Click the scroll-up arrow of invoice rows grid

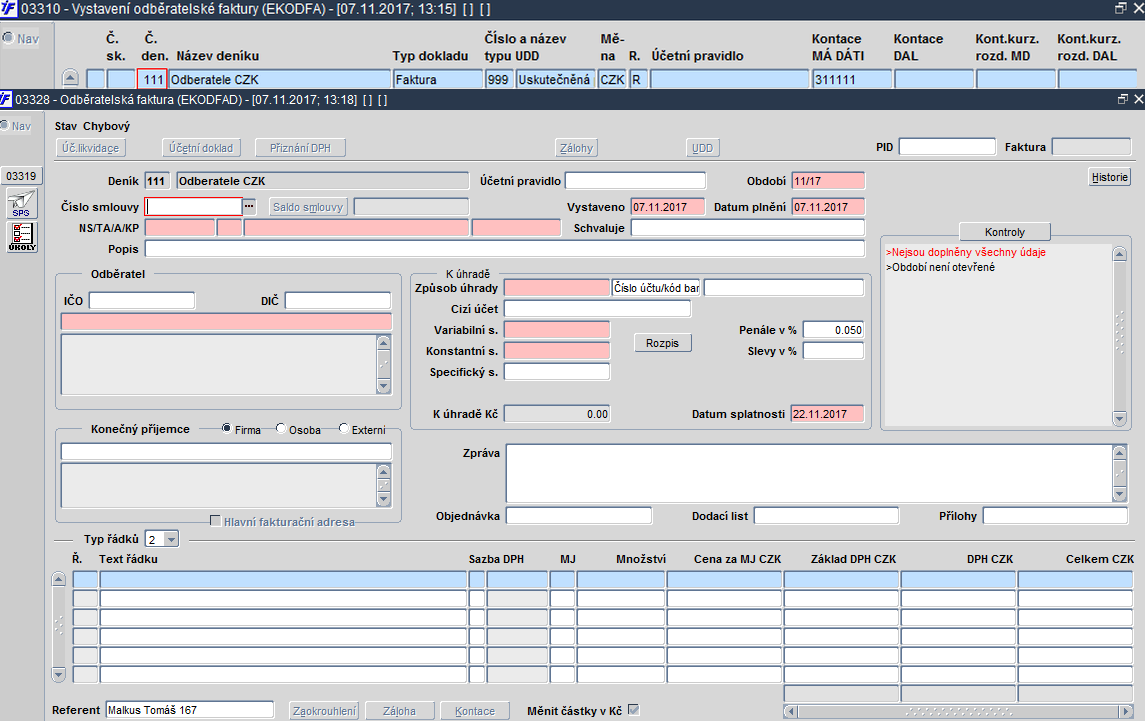pyautogui.click(x=60, y=579)
